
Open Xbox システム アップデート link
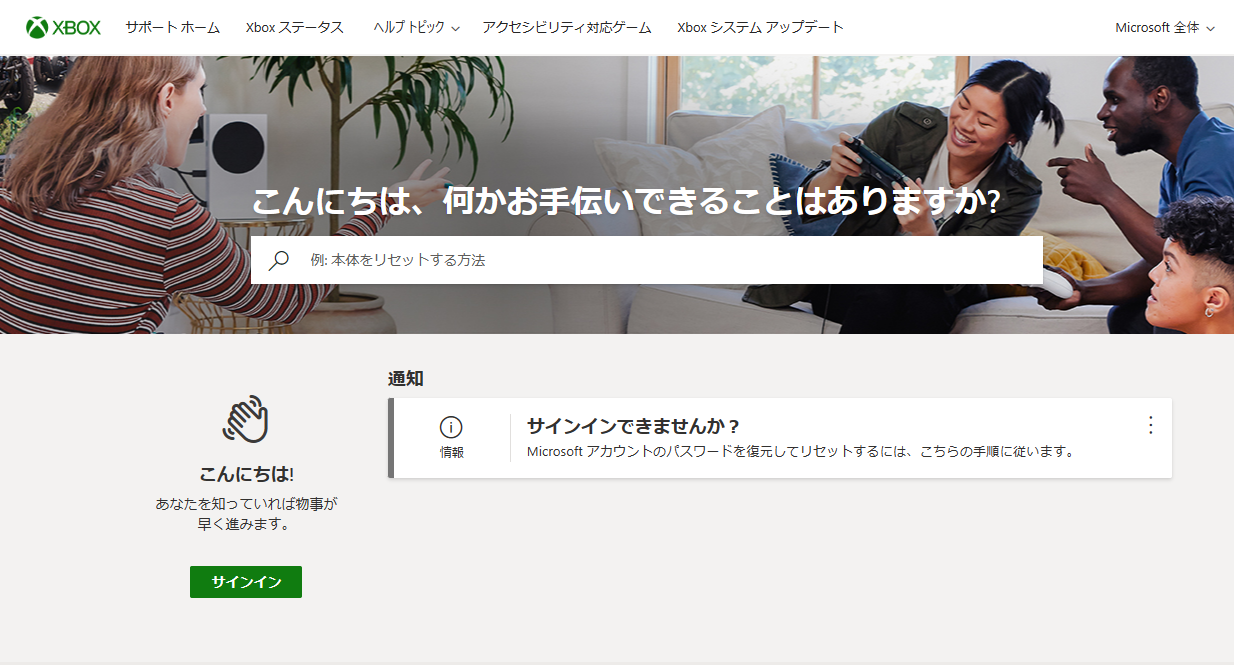point(760,28)
